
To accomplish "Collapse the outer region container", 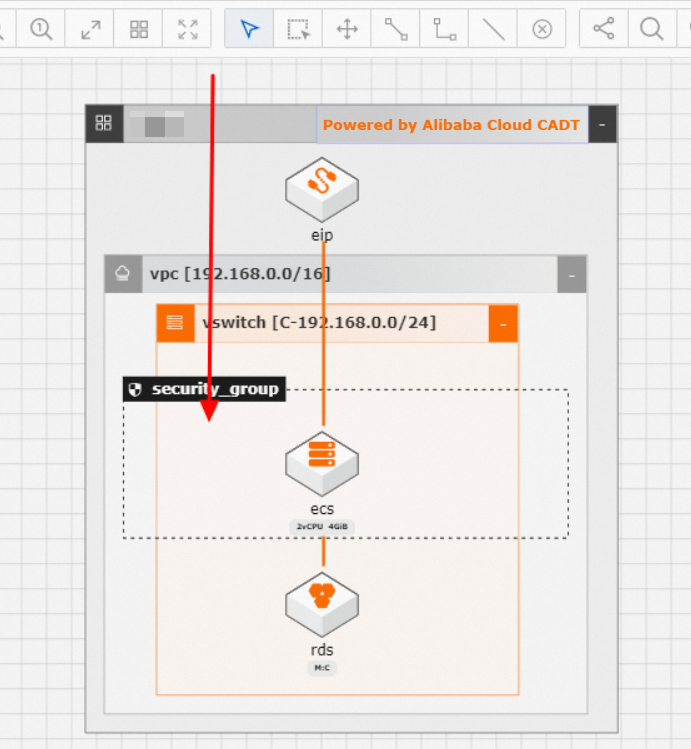I will coord(602,124).
